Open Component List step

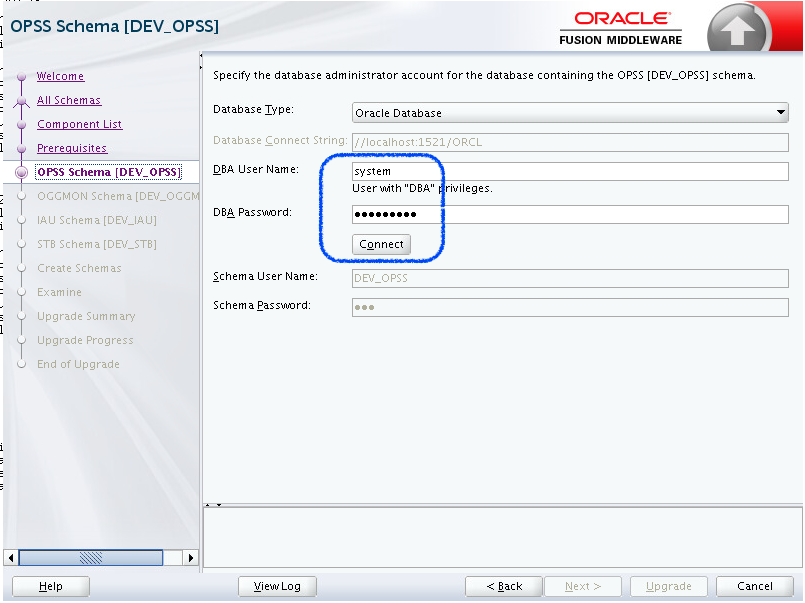point(80,124)
